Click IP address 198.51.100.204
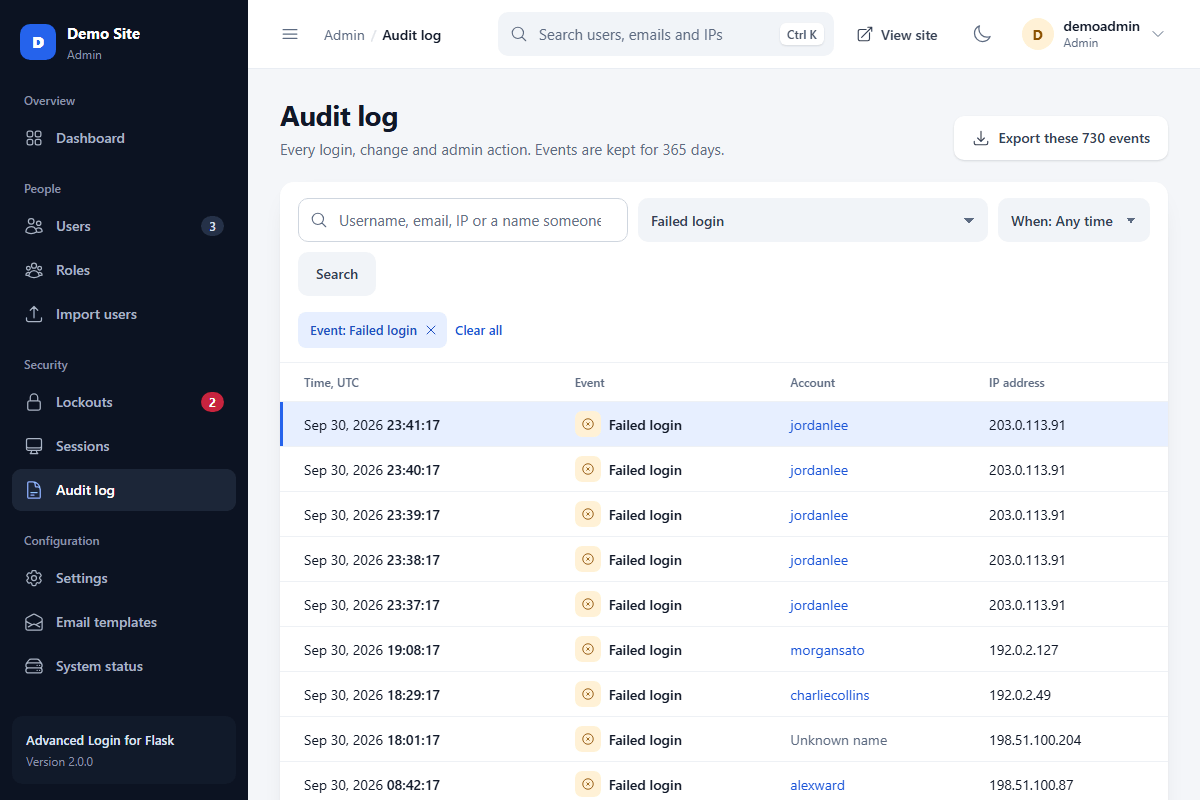Image resolution: width=1200 pixels, height=800 pixels. click(x=1035, y=740)
